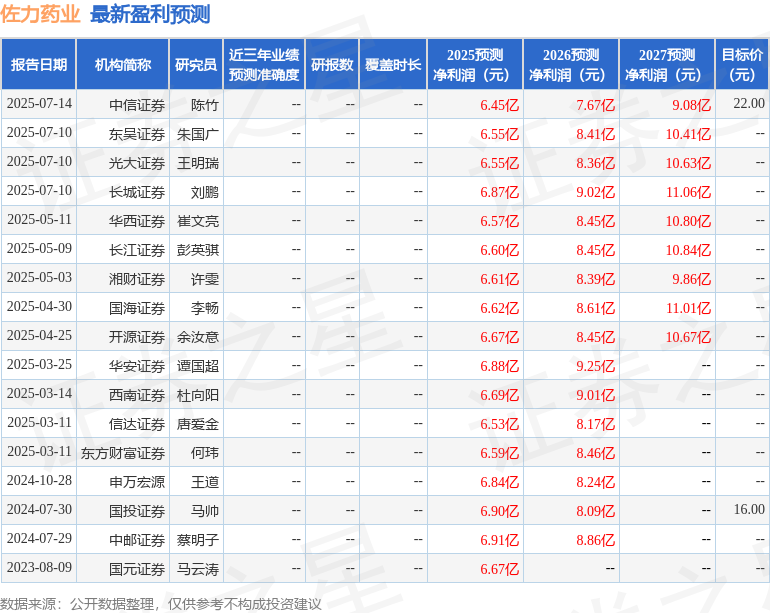
Task: Click the 佐力药业 title text
Action: [x=40, y=14]
